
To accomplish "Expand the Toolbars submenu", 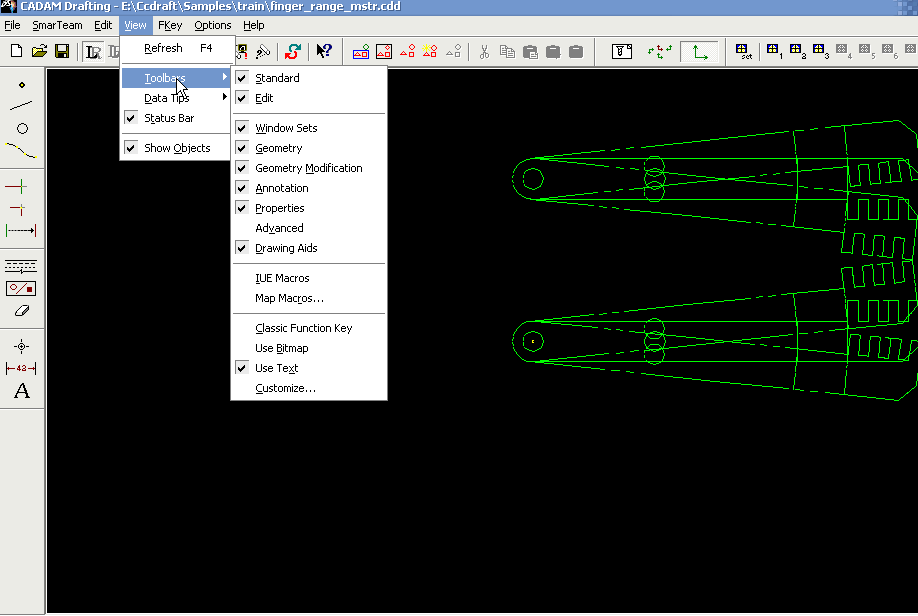I will (x=176, y=78).
